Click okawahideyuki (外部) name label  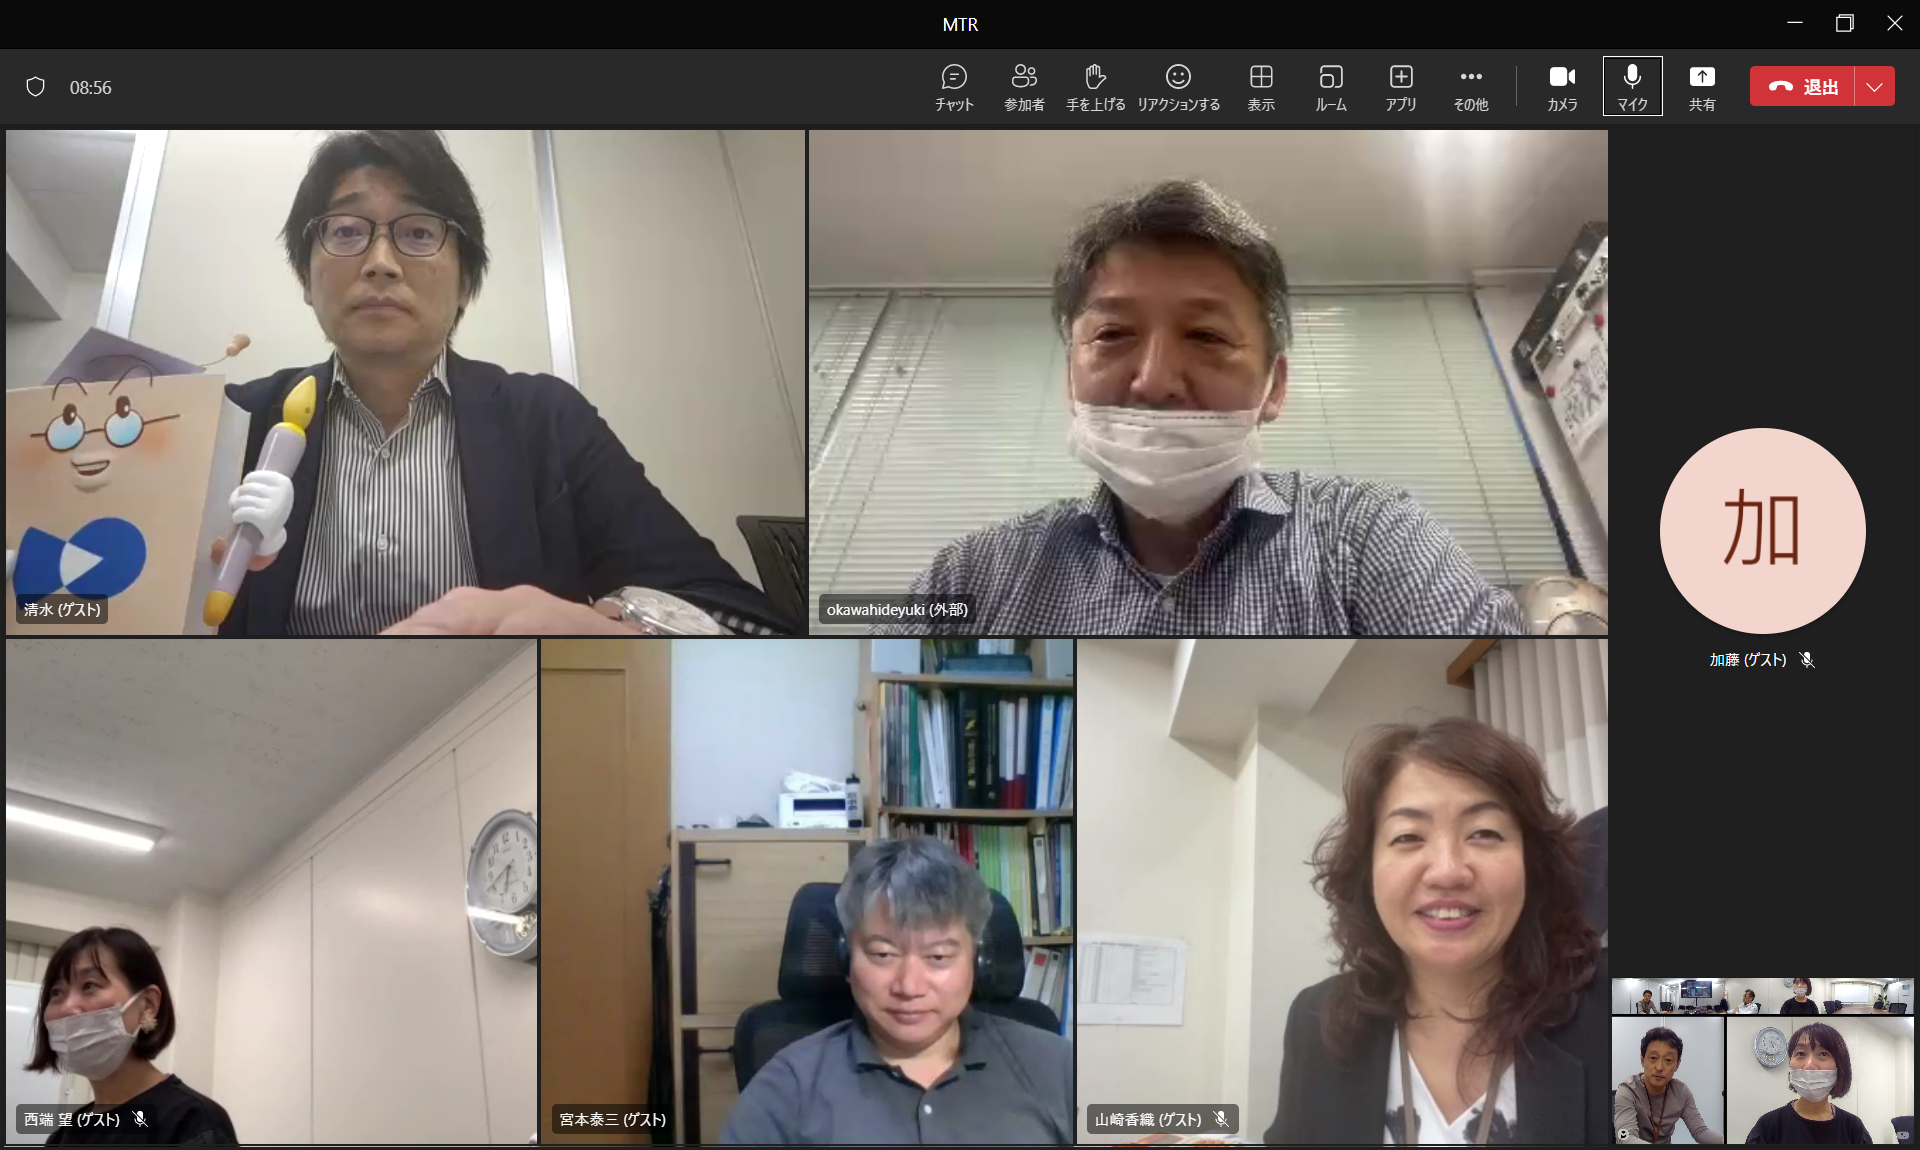tap(897, 609)
